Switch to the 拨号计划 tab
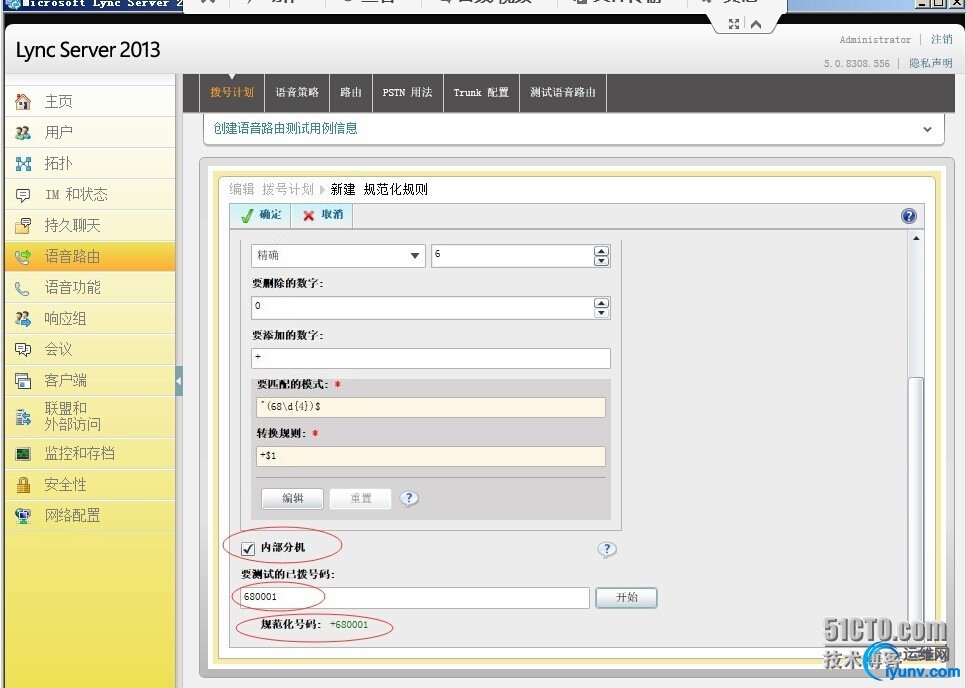 (232, 92)
